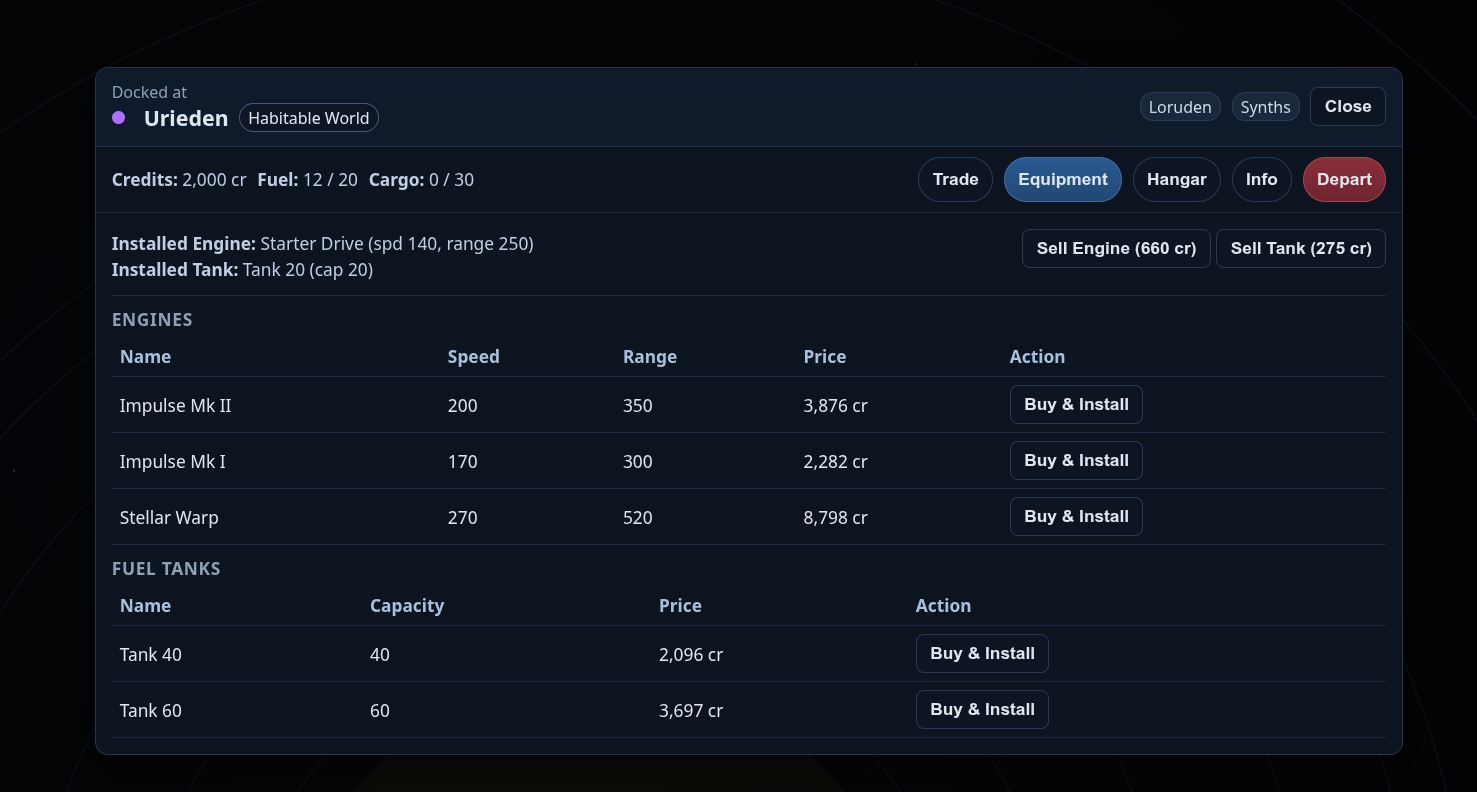Buy and install Tank 60

tap(982, 710)
